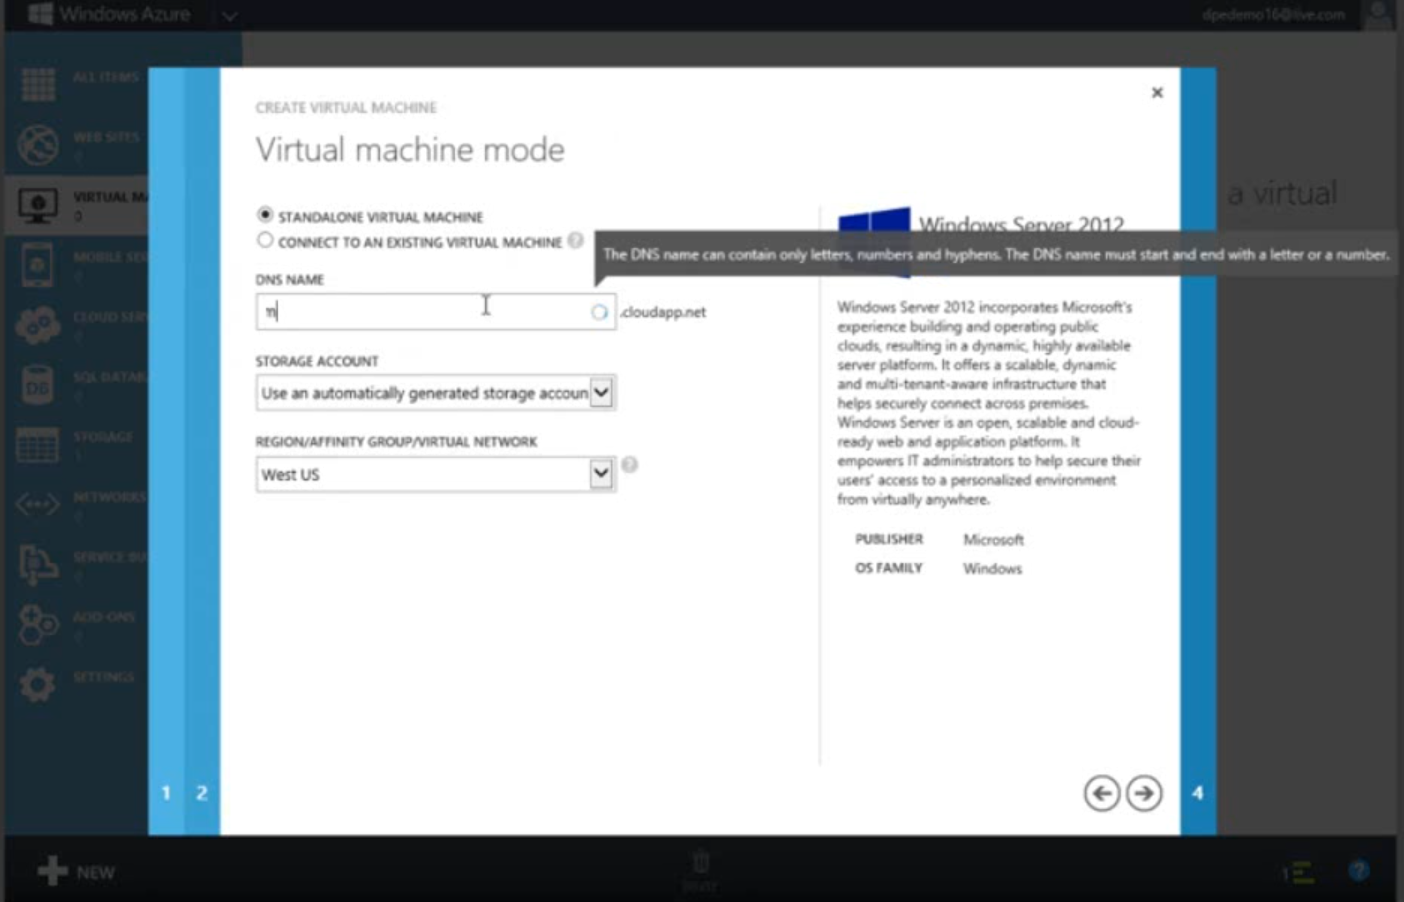
Task: Open Storage table icon in sidebar
Action: click(38, 445)
